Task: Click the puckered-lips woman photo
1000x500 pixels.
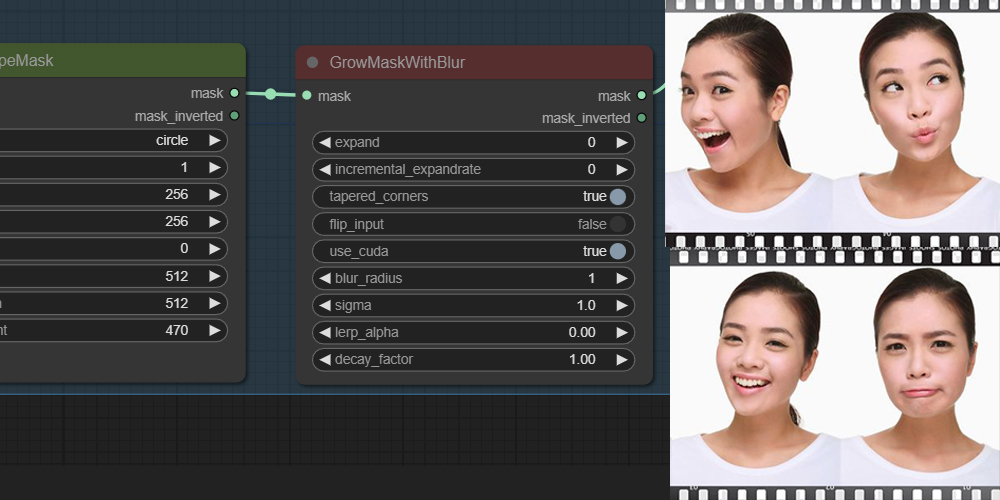Action: pos(916,121)
